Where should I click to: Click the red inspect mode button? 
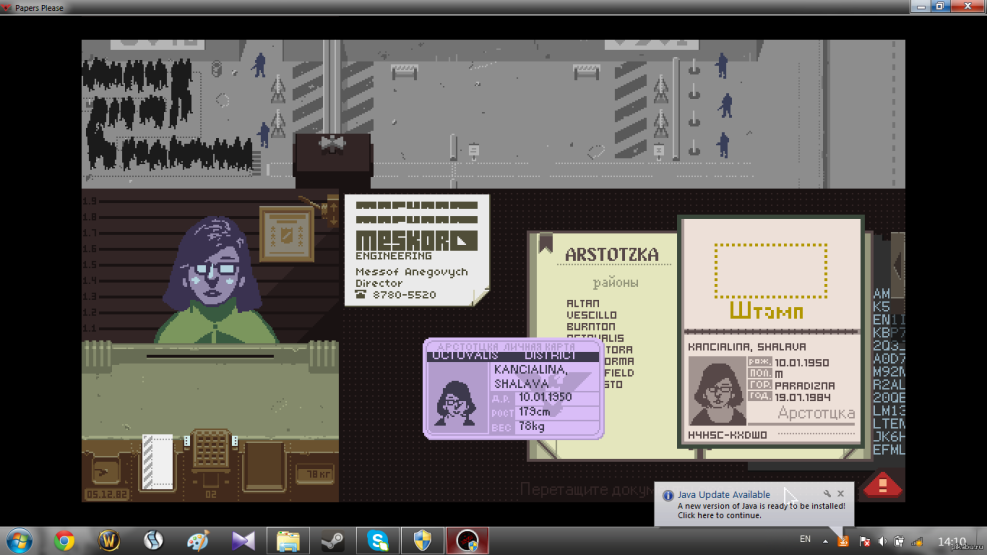click(882, 486)
